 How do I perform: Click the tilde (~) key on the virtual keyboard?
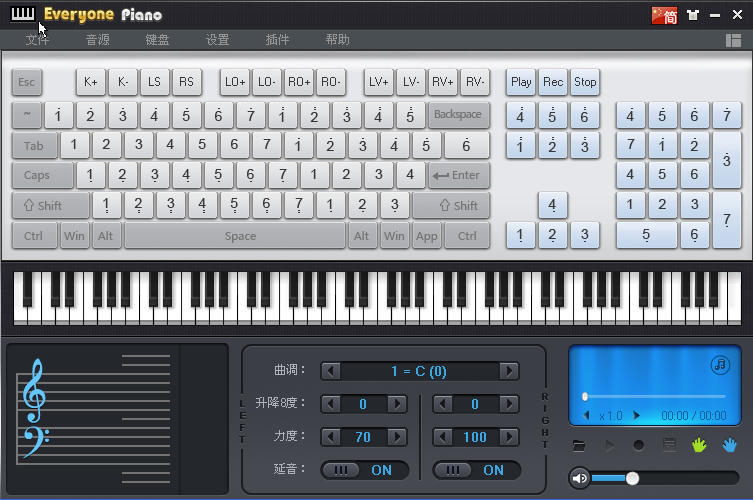[x=27, y=115]
